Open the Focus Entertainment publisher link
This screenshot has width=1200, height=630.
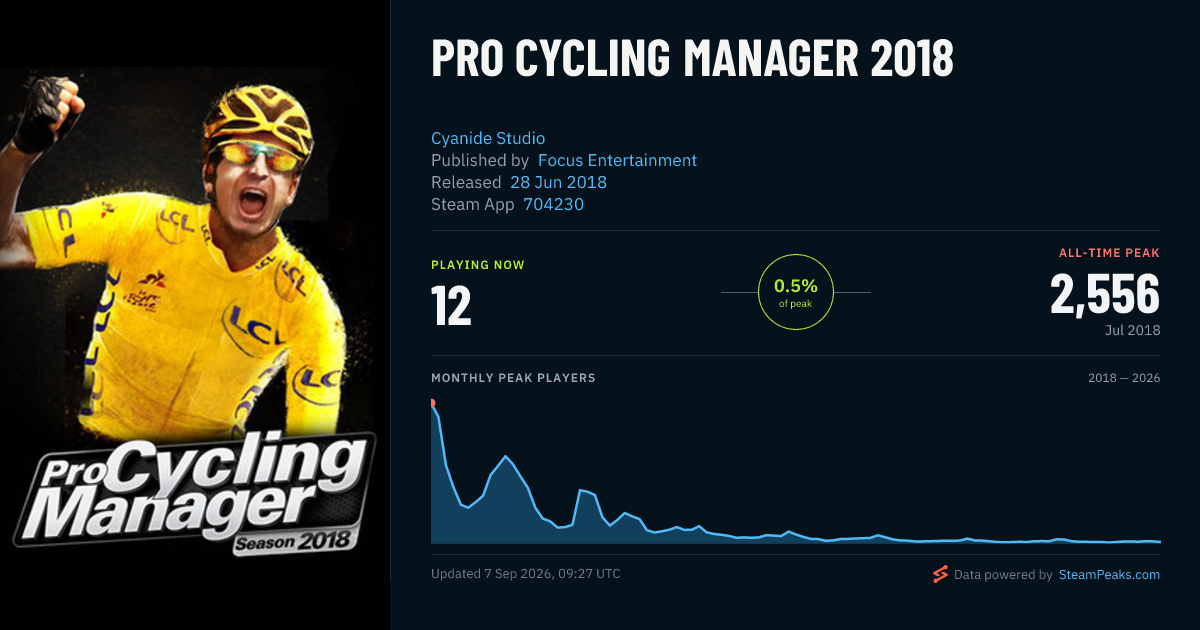[x=617, y=160]
